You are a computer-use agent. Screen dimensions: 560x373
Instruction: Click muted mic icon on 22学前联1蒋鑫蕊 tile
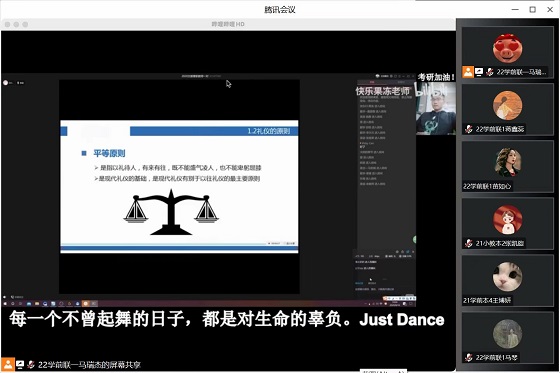pos(469,129)
